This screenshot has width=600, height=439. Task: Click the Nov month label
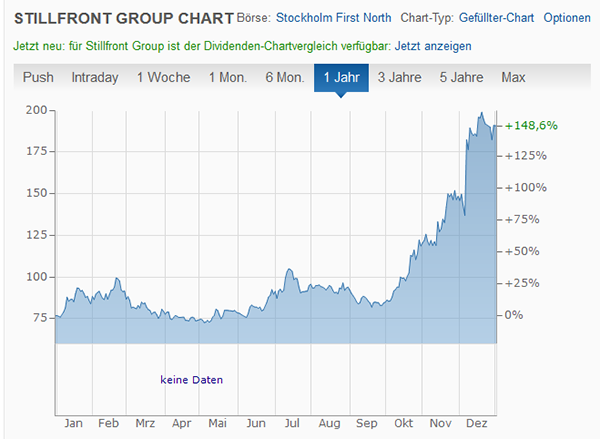pyautogui.click(x=440, y=423)
